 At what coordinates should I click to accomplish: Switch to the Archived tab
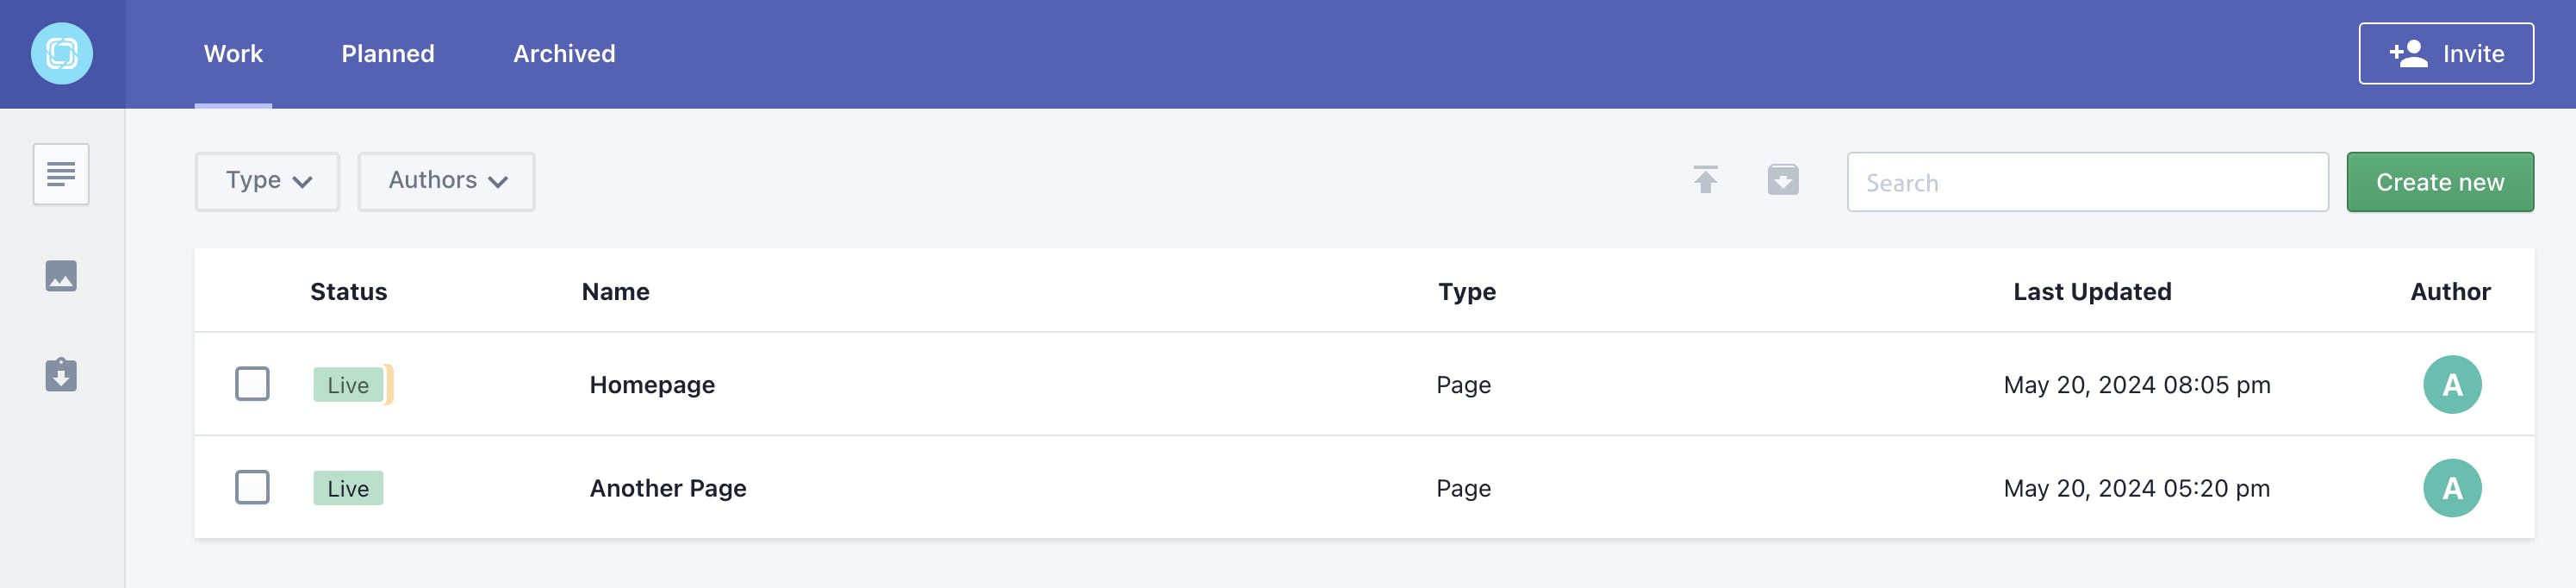[564, 54]
